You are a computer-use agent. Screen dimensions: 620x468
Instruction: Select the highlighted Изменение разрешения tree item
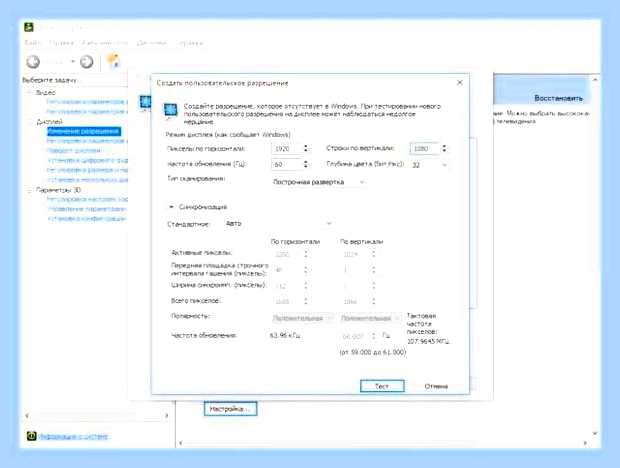point(84,131)
